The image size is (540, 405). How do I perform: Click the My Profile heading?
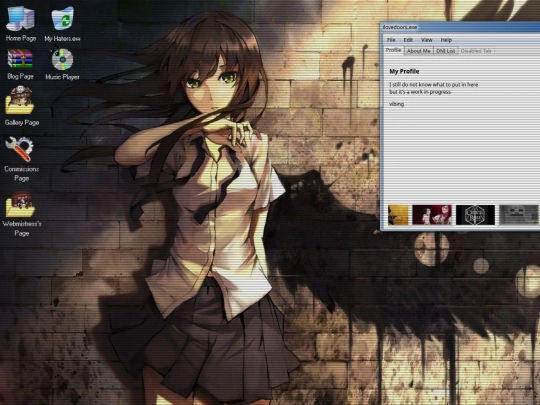(x=404, y=71)
